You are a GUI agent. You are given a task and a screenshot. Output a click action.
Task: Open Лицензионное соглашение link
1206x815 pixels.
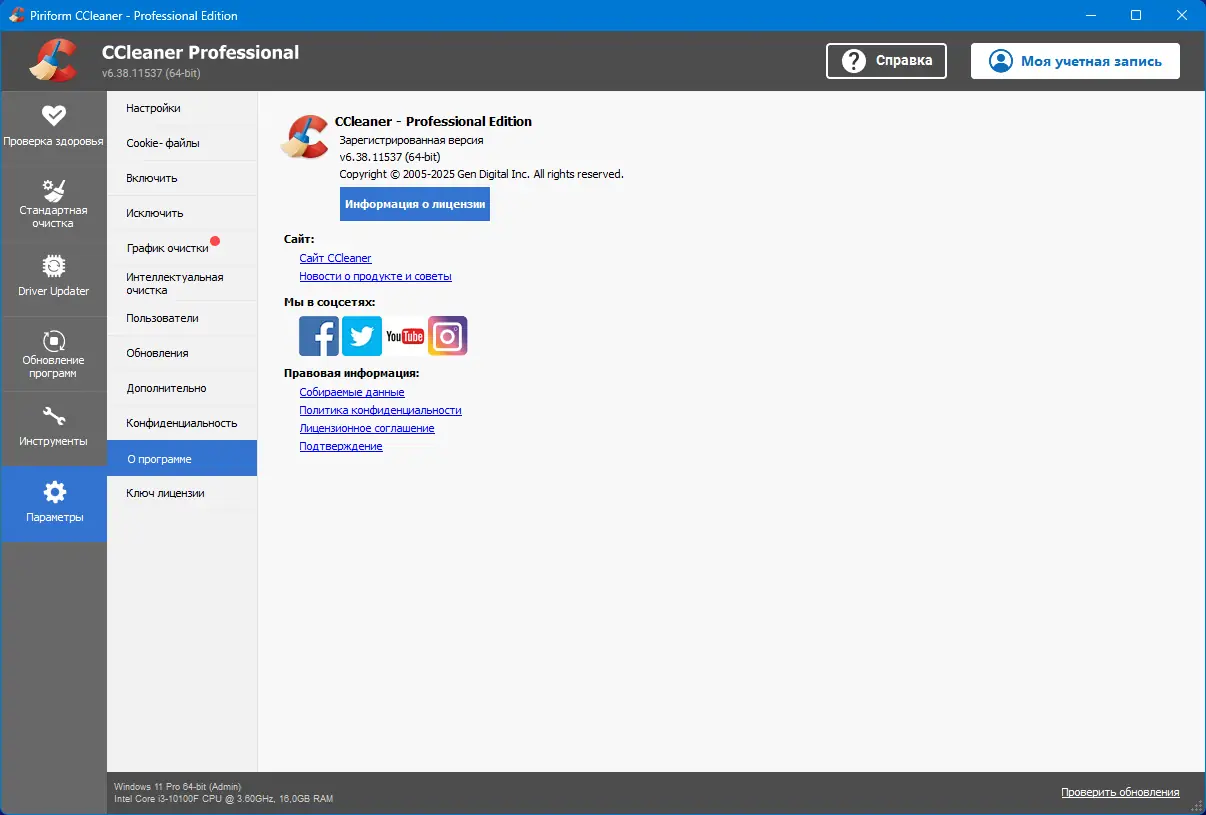point(367,428)
